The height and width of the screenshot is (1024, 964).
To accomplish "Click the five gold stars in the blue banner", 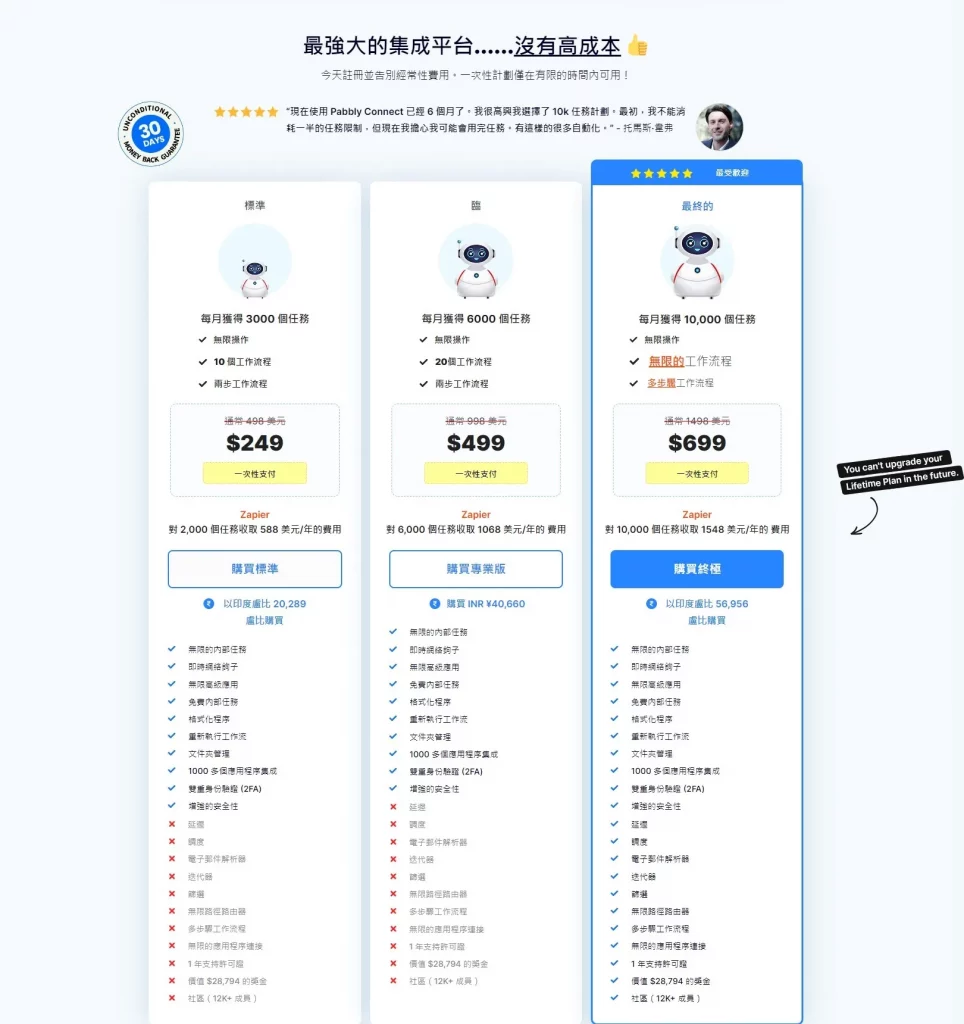I will tap(662, 173).
